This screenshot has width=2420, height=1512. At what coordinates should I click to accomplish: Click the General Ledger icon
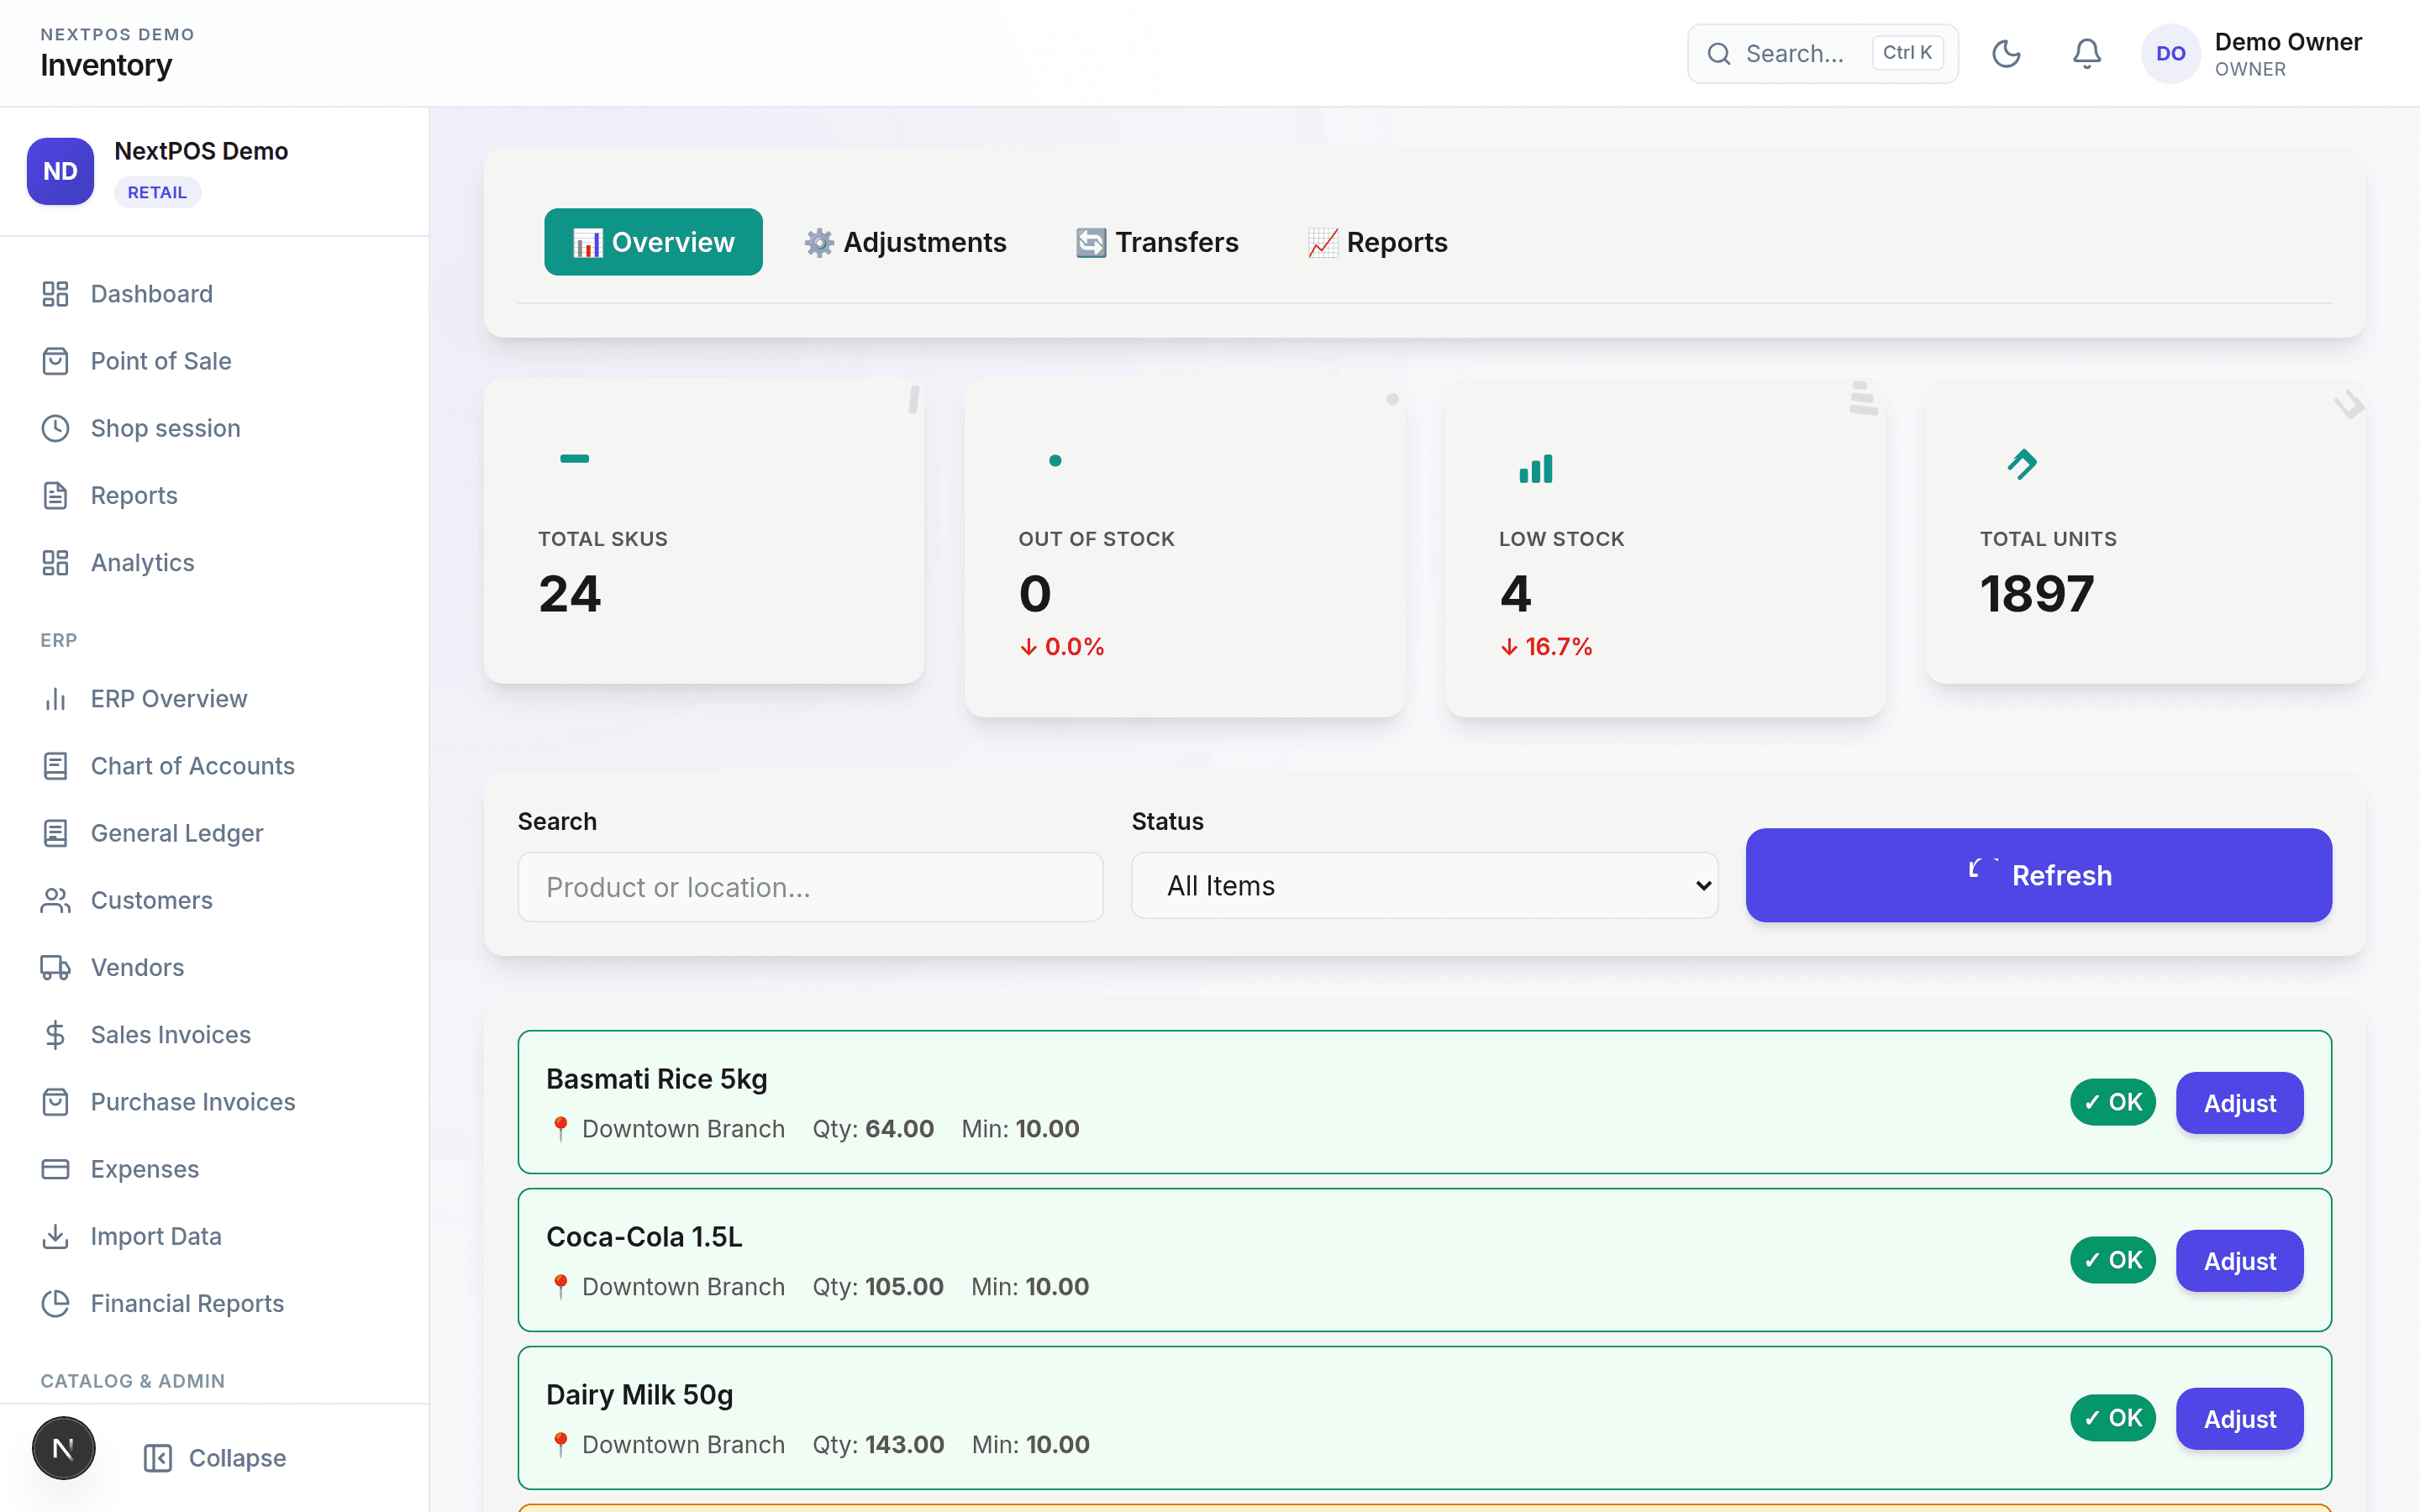(x=55, y=833)
